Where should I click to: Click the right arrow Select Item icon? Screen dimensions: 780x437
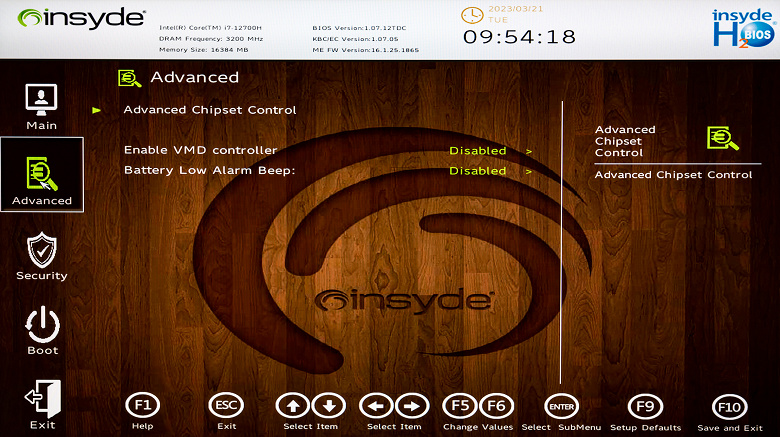pos(412,406)
